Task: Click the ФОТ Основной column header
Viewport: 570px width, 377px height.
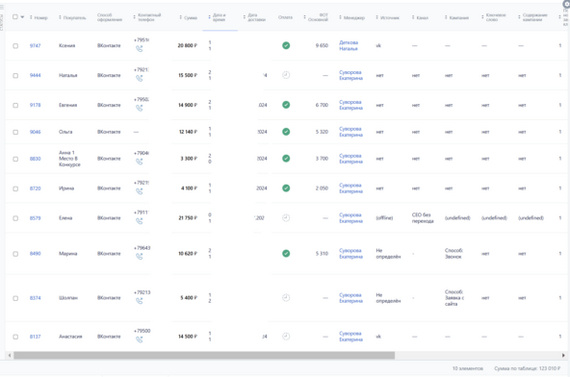Action: tap(318, 17)
